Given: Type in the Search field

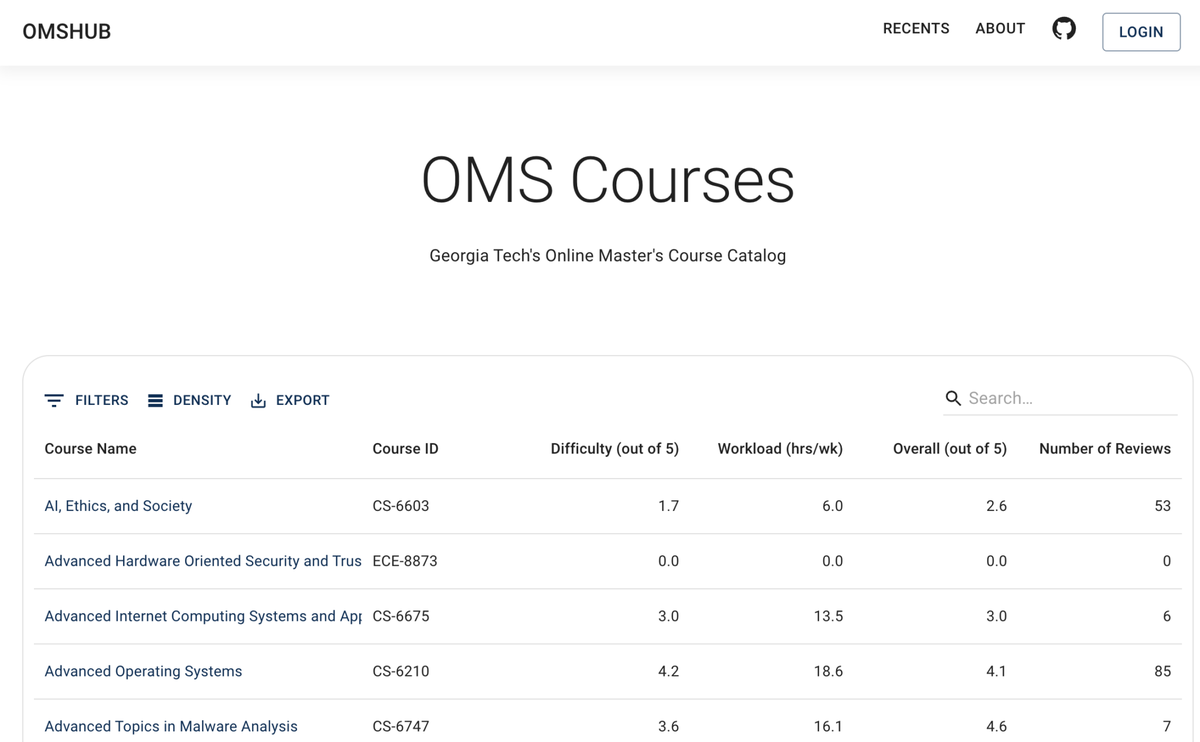Looking at the screenshot, I should point(1070,398).
